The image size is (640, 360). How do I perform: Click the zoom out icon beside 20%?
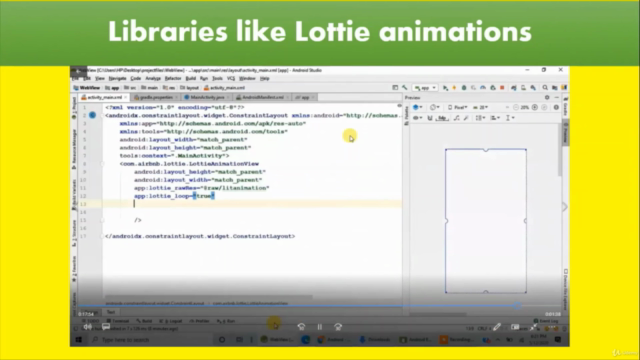[x=516, y=107]
